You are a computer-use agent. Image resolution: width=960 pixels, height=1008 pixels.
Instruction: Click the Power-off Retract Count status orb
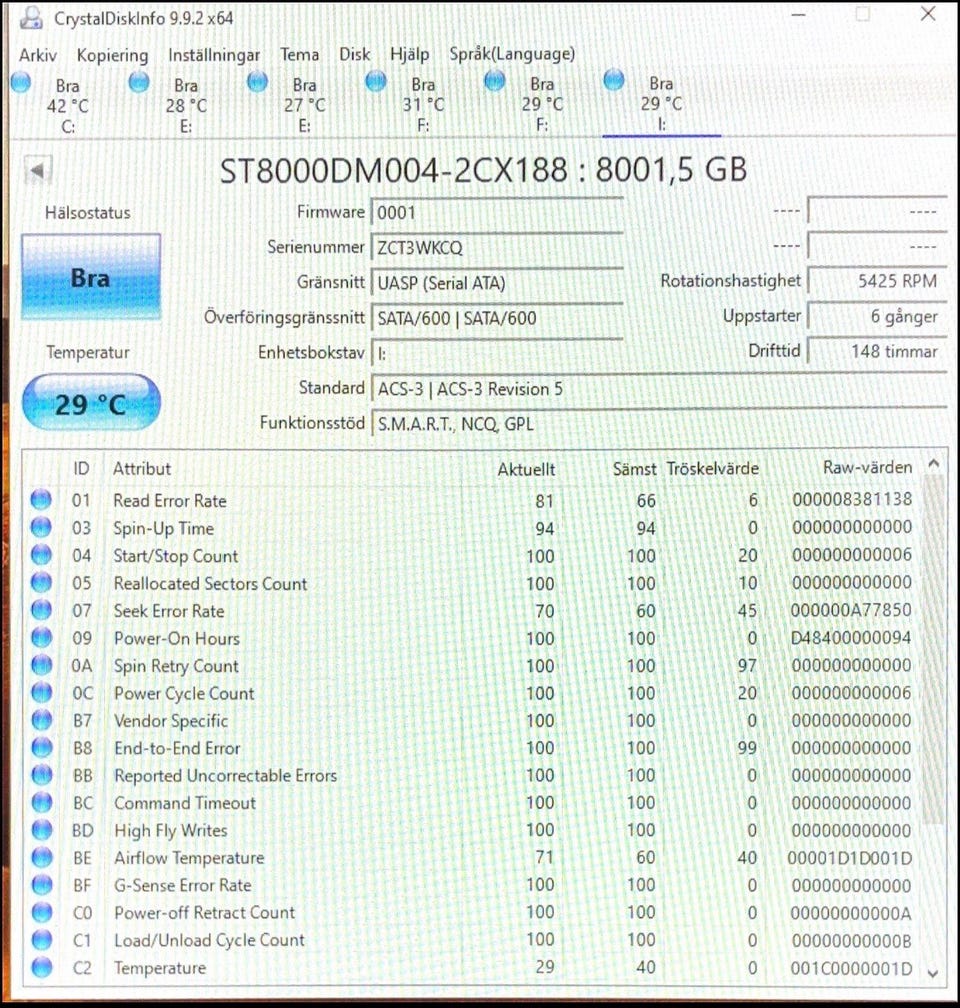point(41,912)
